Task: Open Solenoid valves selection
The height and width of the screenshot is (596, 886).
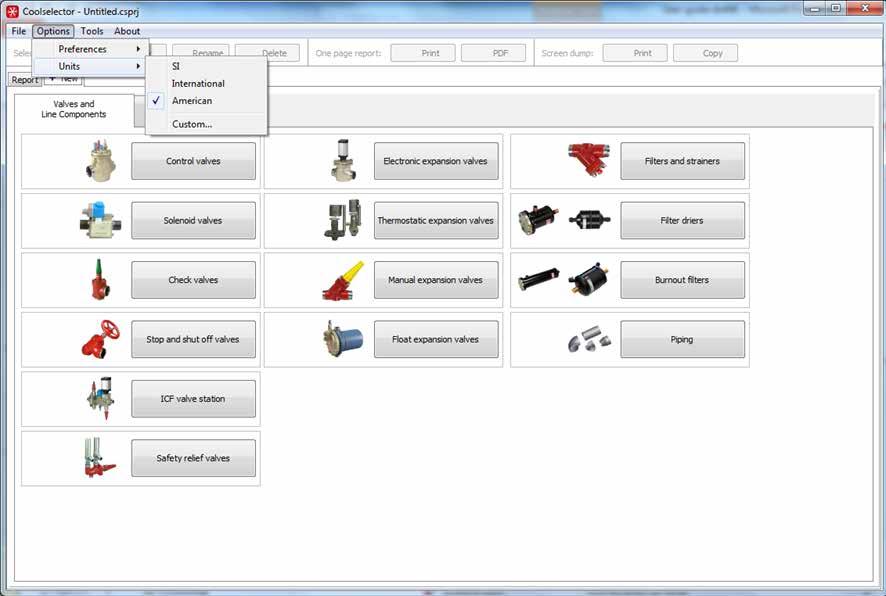Action: click(x=193, y=220)
